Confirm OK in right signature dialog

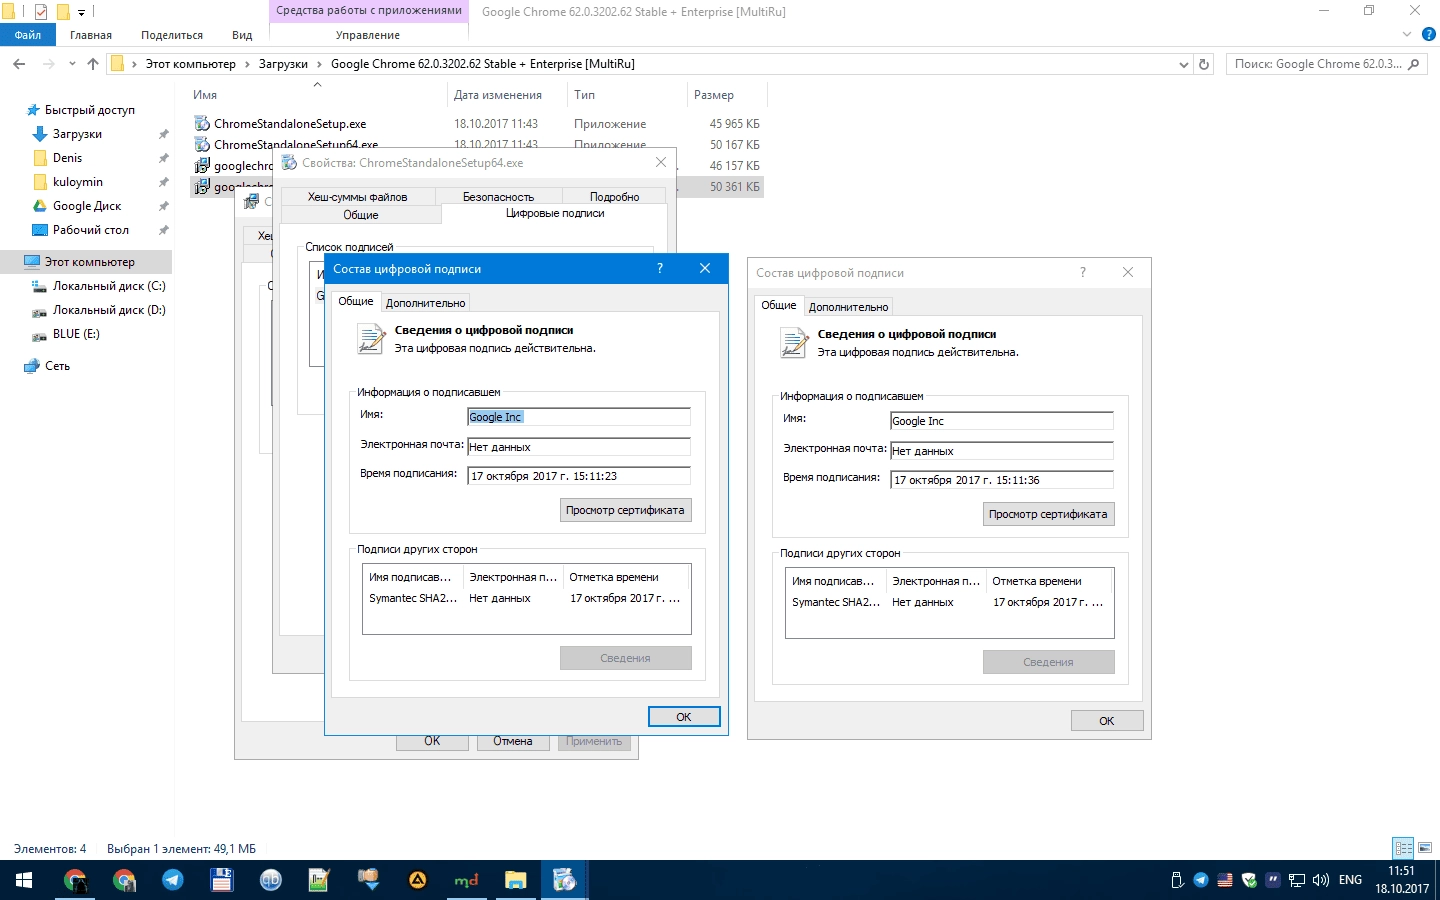[1107, 721]
